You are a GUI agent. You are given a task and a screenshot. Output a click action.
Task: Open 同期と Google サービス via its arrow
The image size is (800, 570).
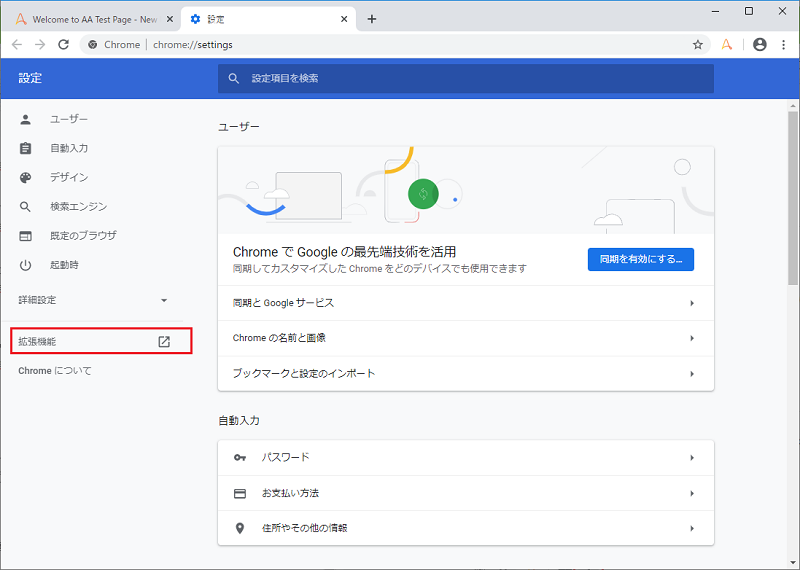pyautogui.click(x=692, y=303)
